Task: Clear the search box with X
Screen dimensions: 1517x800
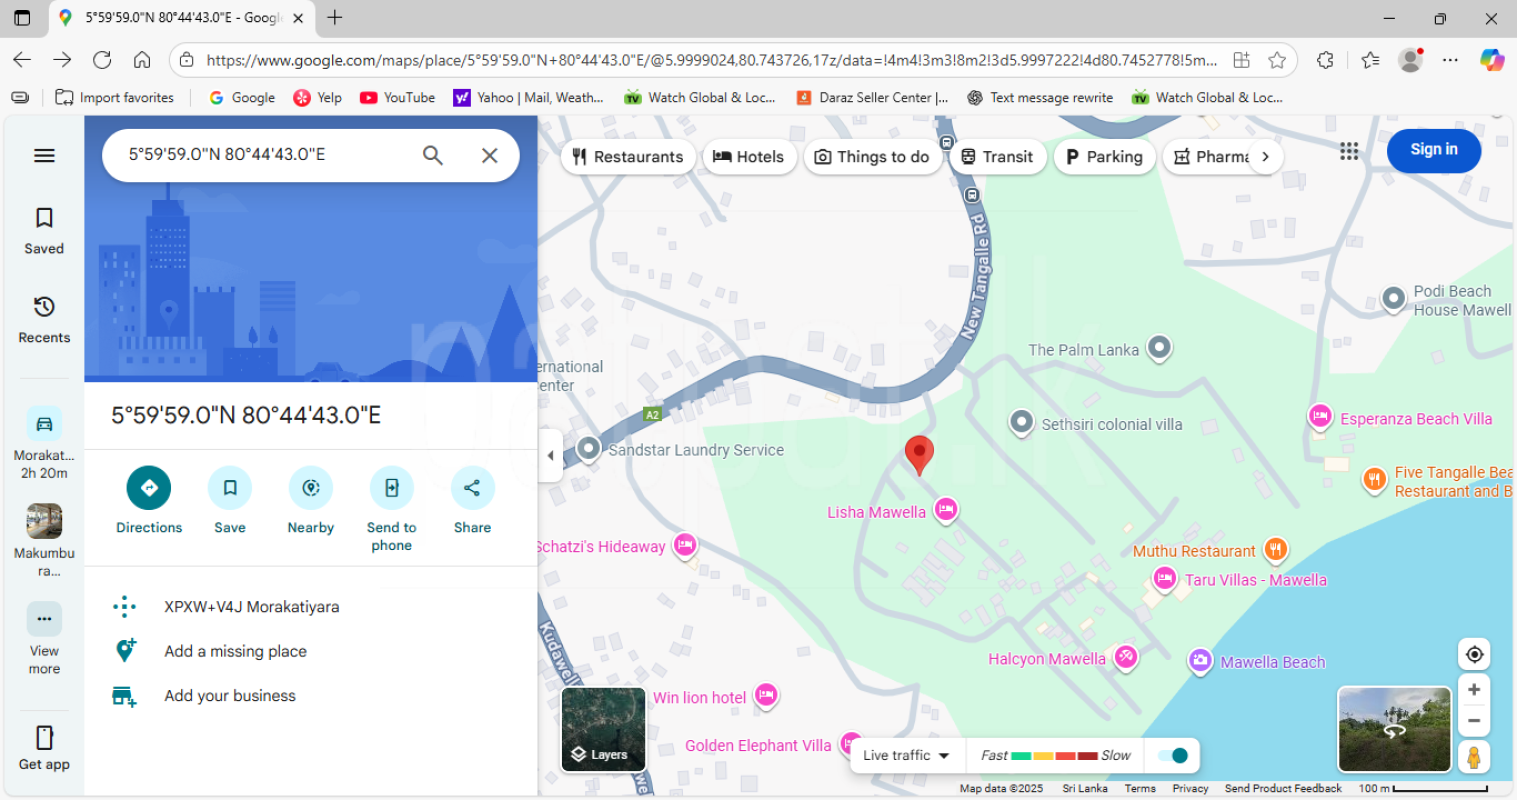Action: (x=489, y=155)
